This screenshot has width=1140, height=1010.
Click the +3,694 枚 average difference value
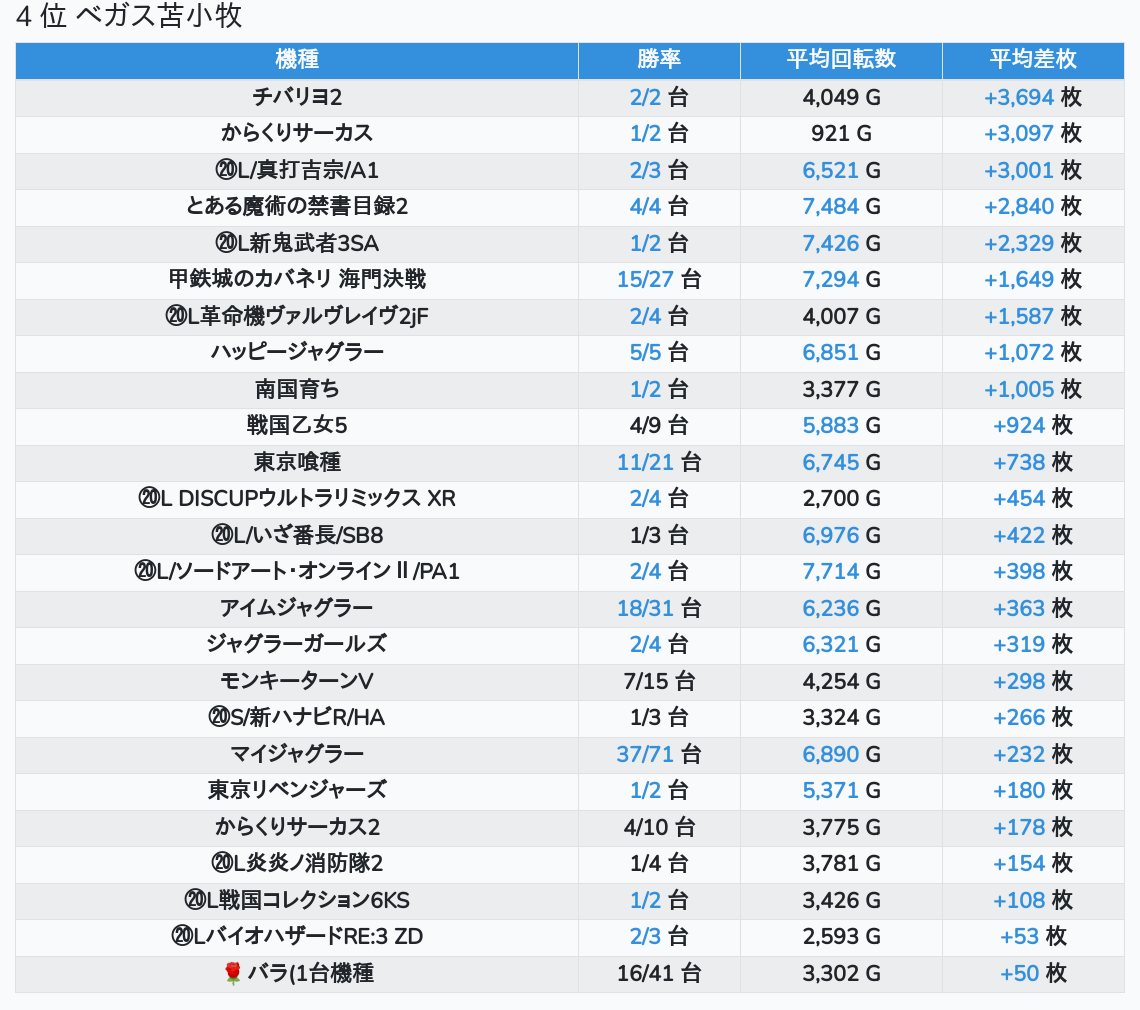pos(1033,97)
